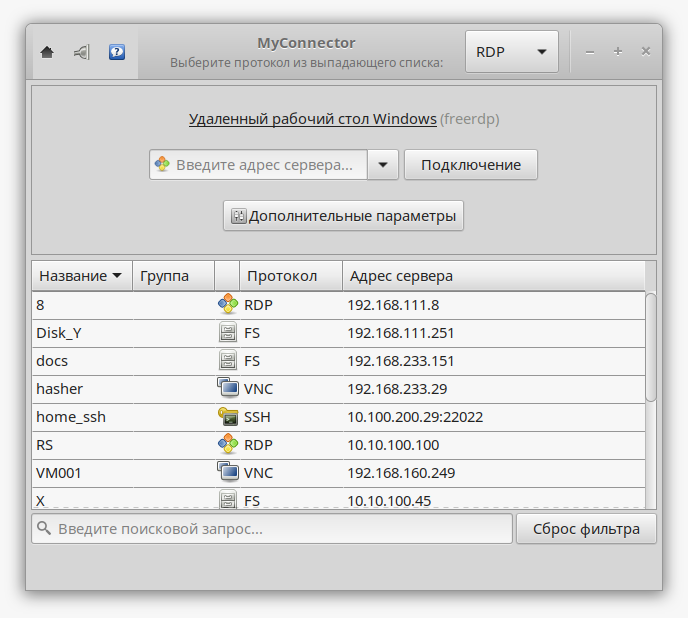The image size is (688, 618).
Task: Click the home icon in header
Action: pyautogui.click(x=47, y=52)
